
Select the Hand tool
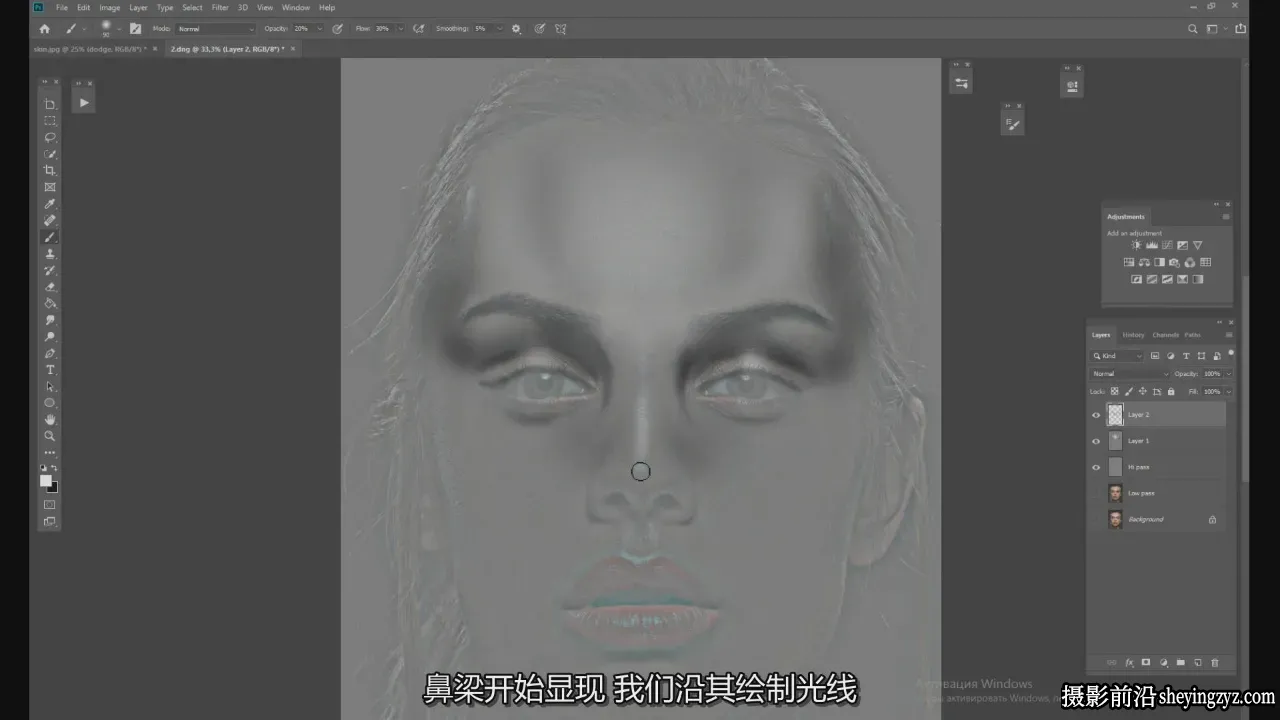pyautogui.click(x=50, y=420)
